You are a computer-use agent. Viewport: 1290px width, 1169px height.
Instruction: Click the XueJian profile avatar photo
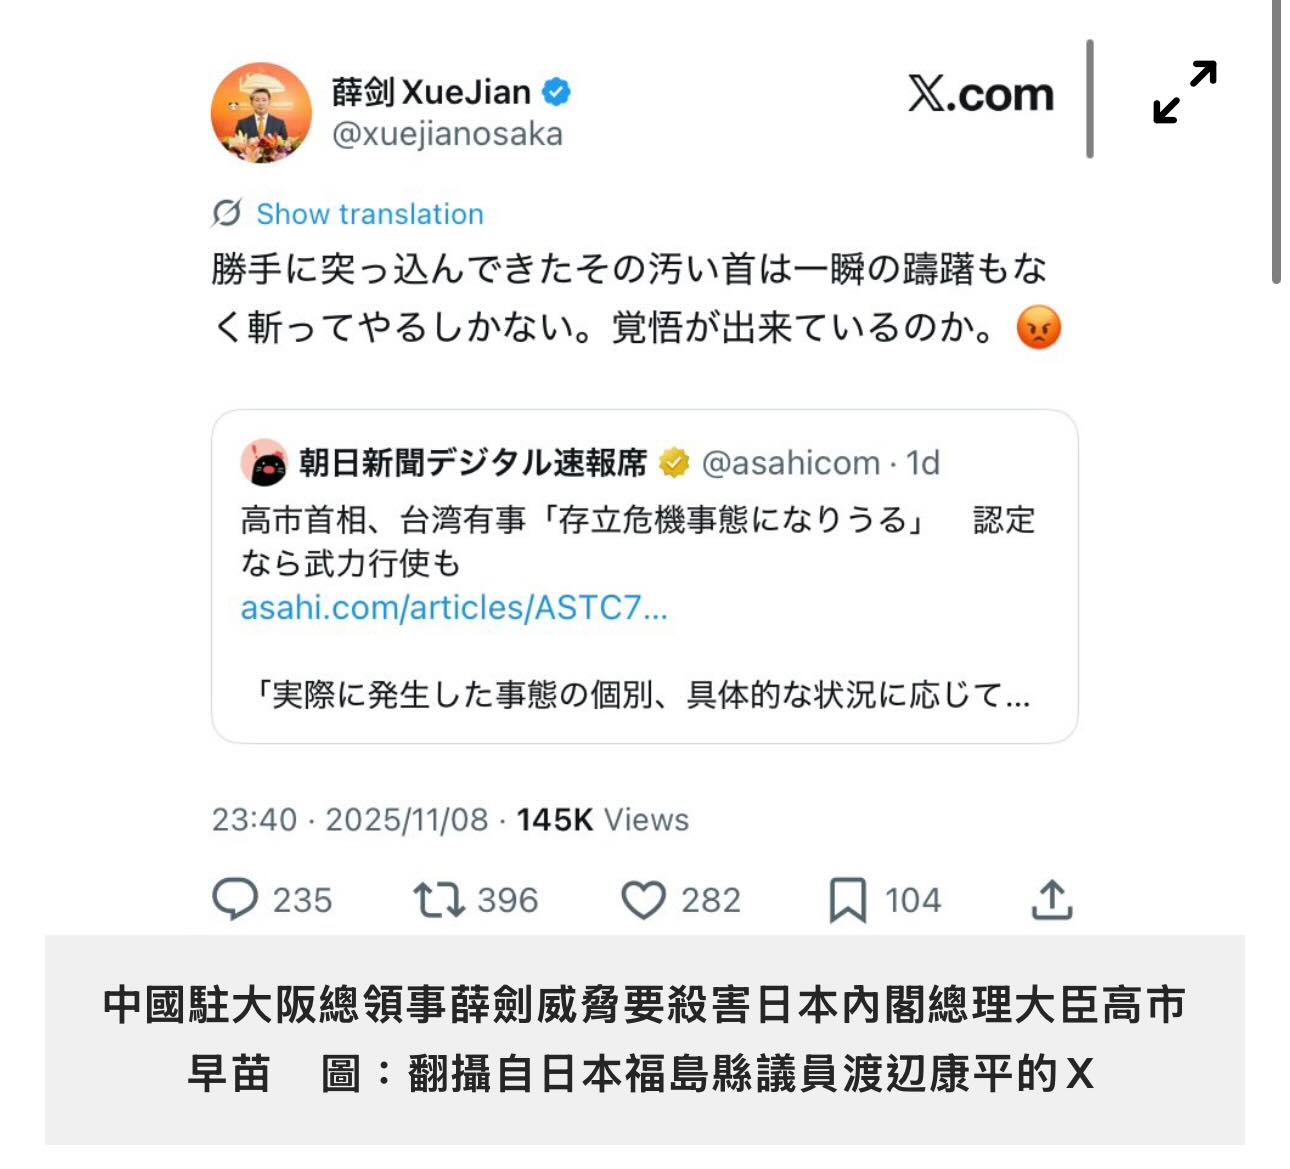(261, 112)
